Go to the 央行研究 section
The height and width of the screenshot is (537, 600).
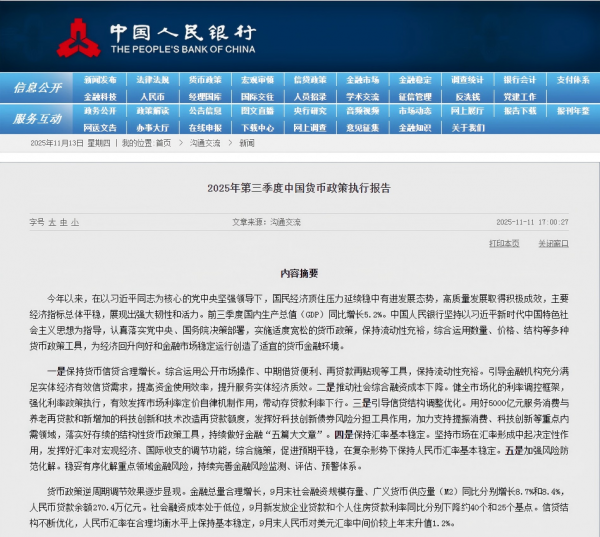pos(310,111)
